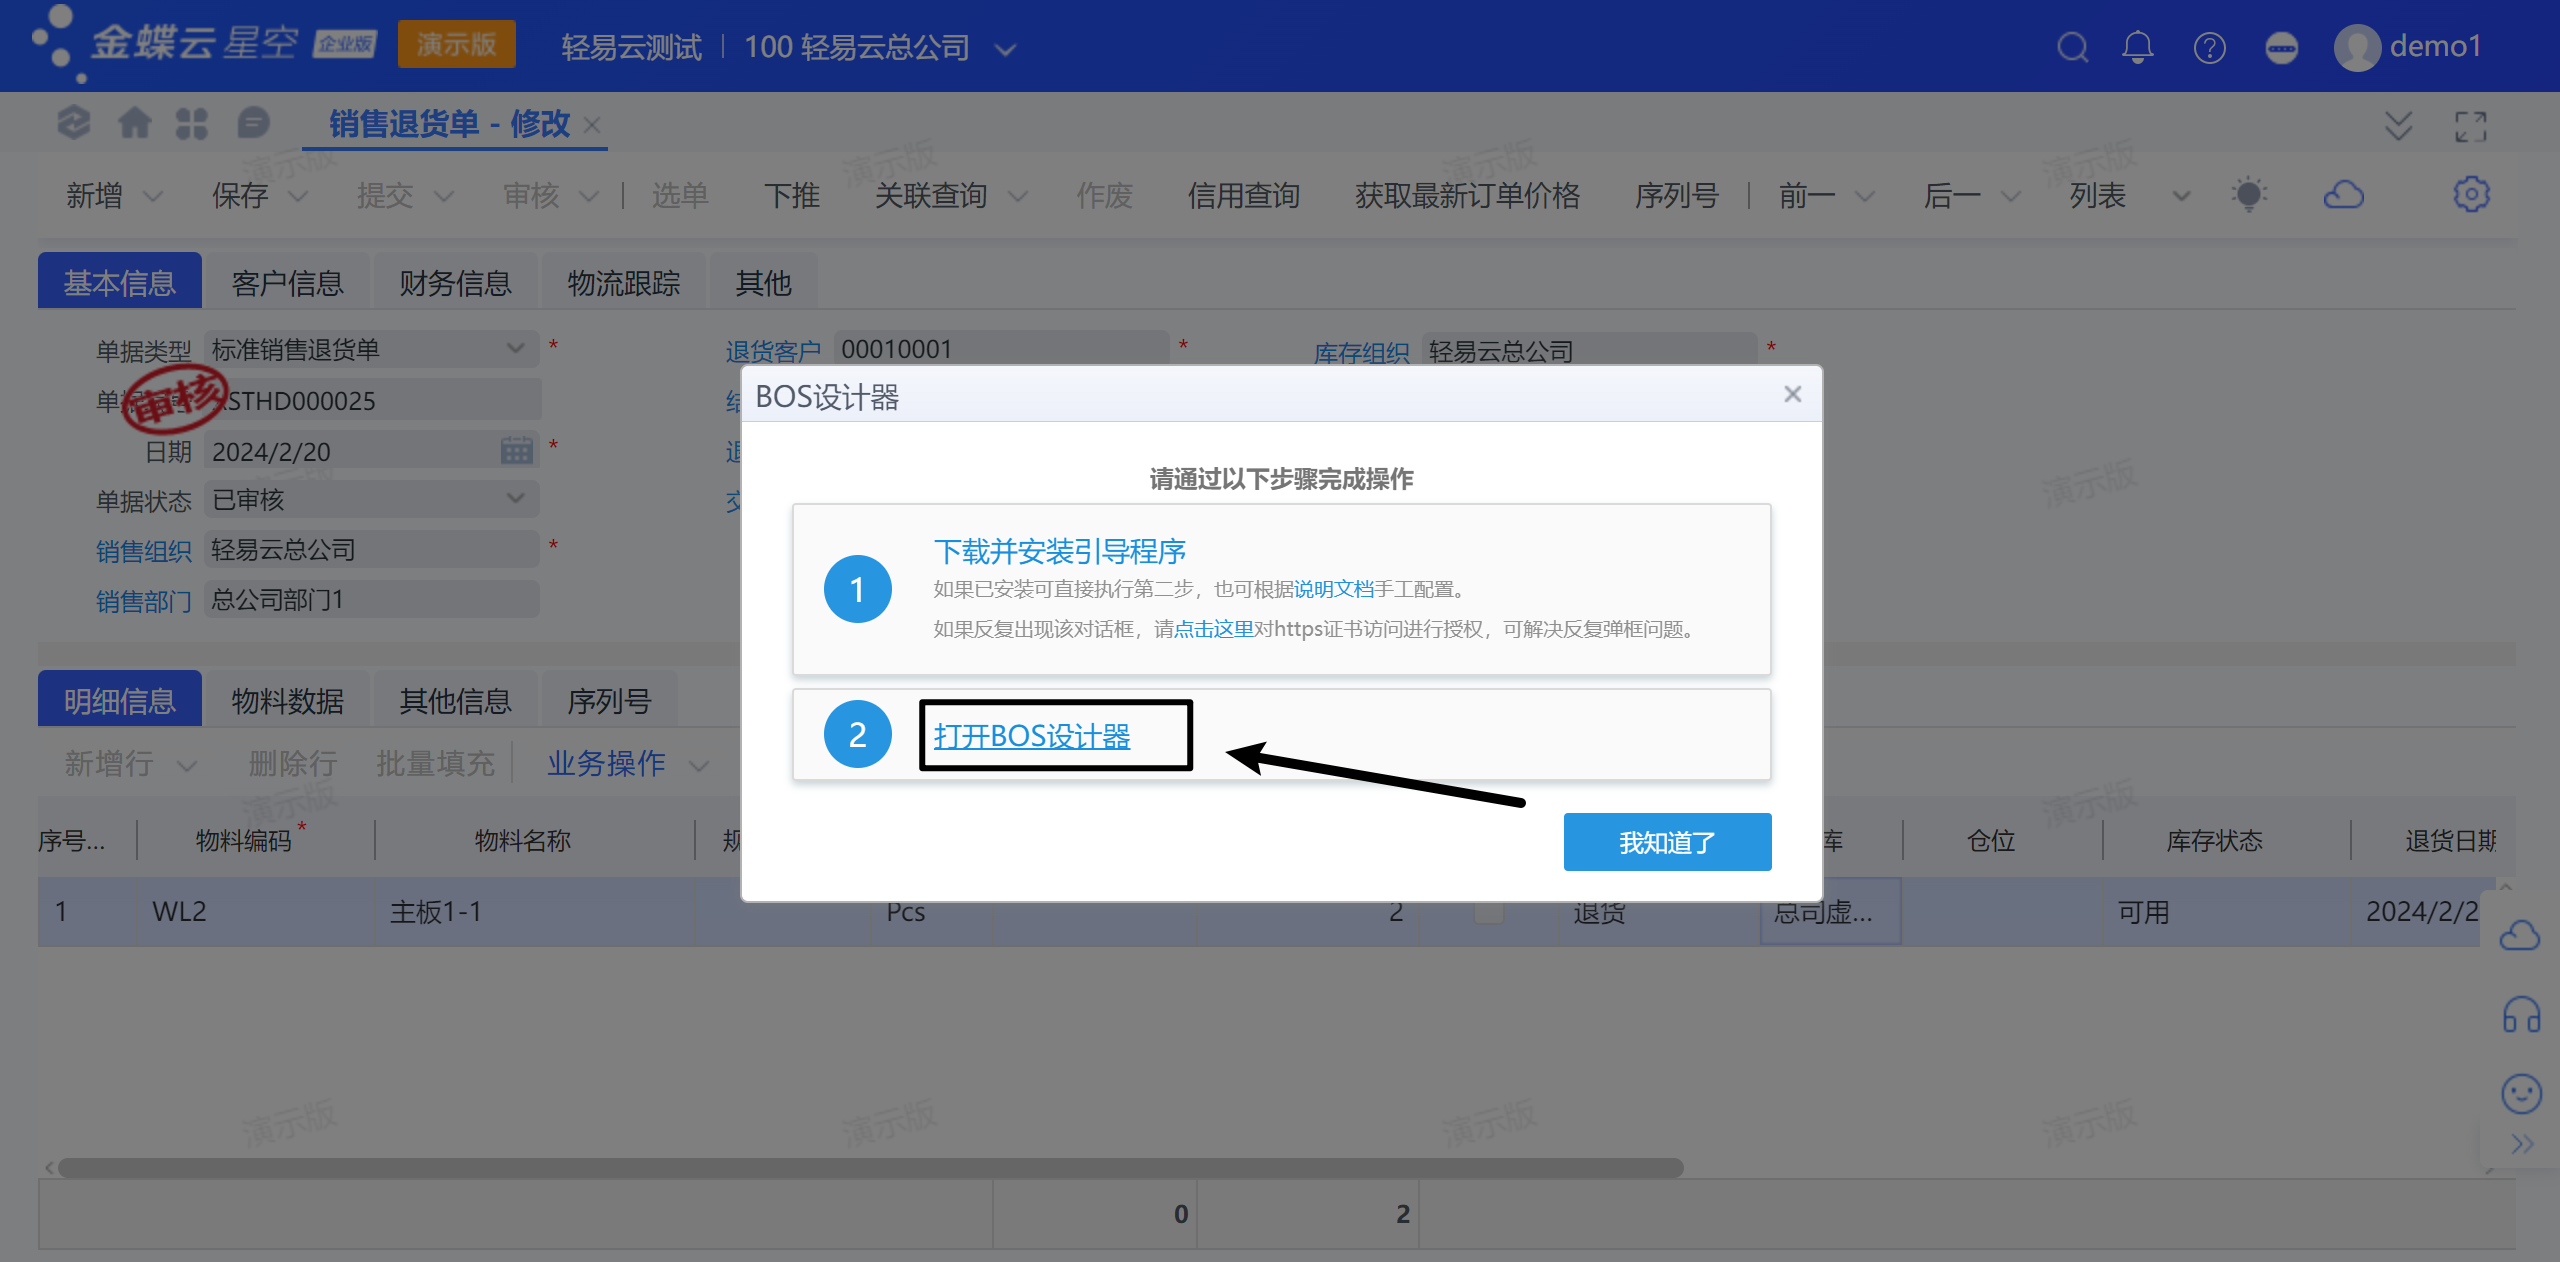Expand the right sidebar double-arrow icon

click(2522, 1144)
